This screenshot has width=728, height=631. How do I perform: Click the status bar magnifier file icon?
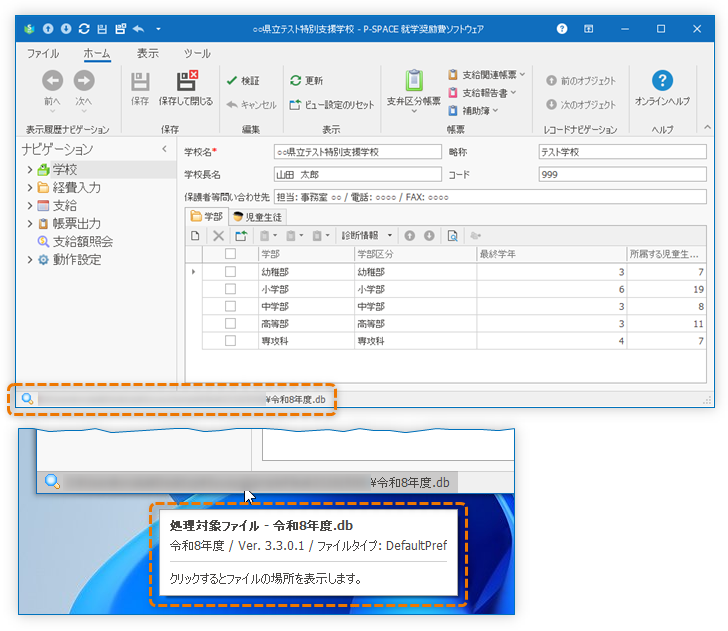27,399
